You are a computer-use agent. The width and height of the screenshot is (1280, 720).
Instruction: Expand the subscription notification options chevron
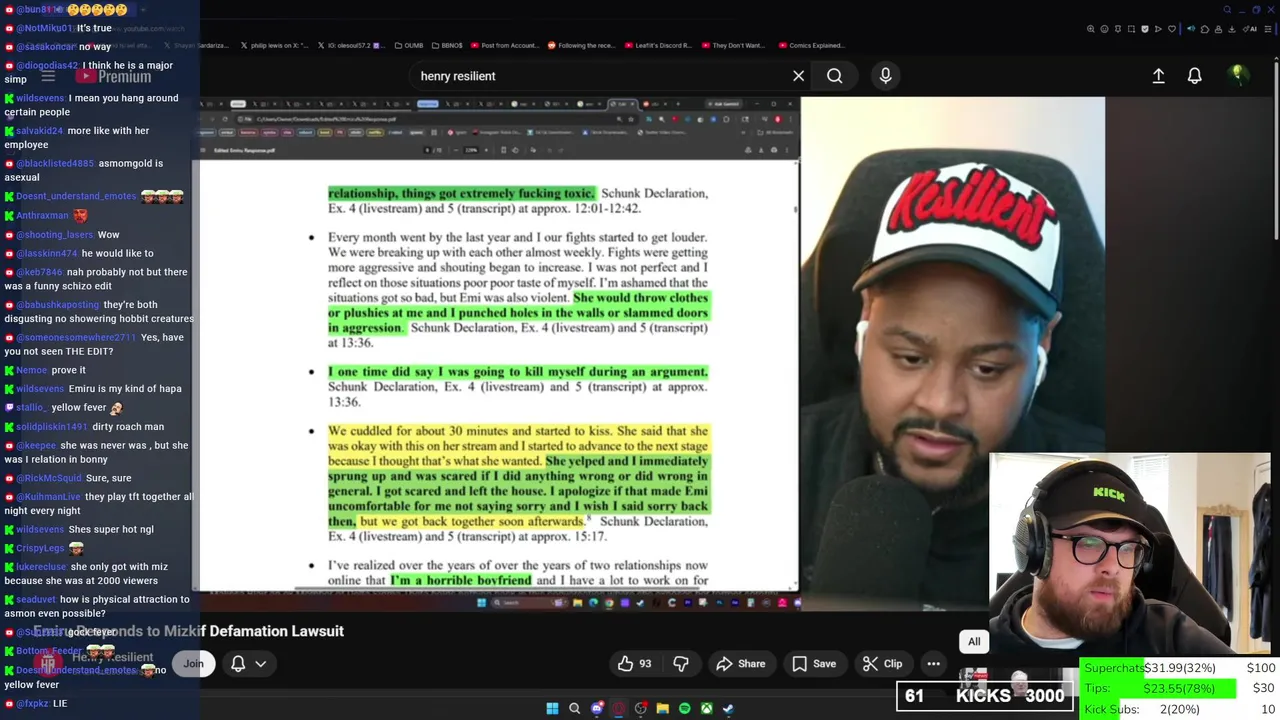tap(261, 663)
